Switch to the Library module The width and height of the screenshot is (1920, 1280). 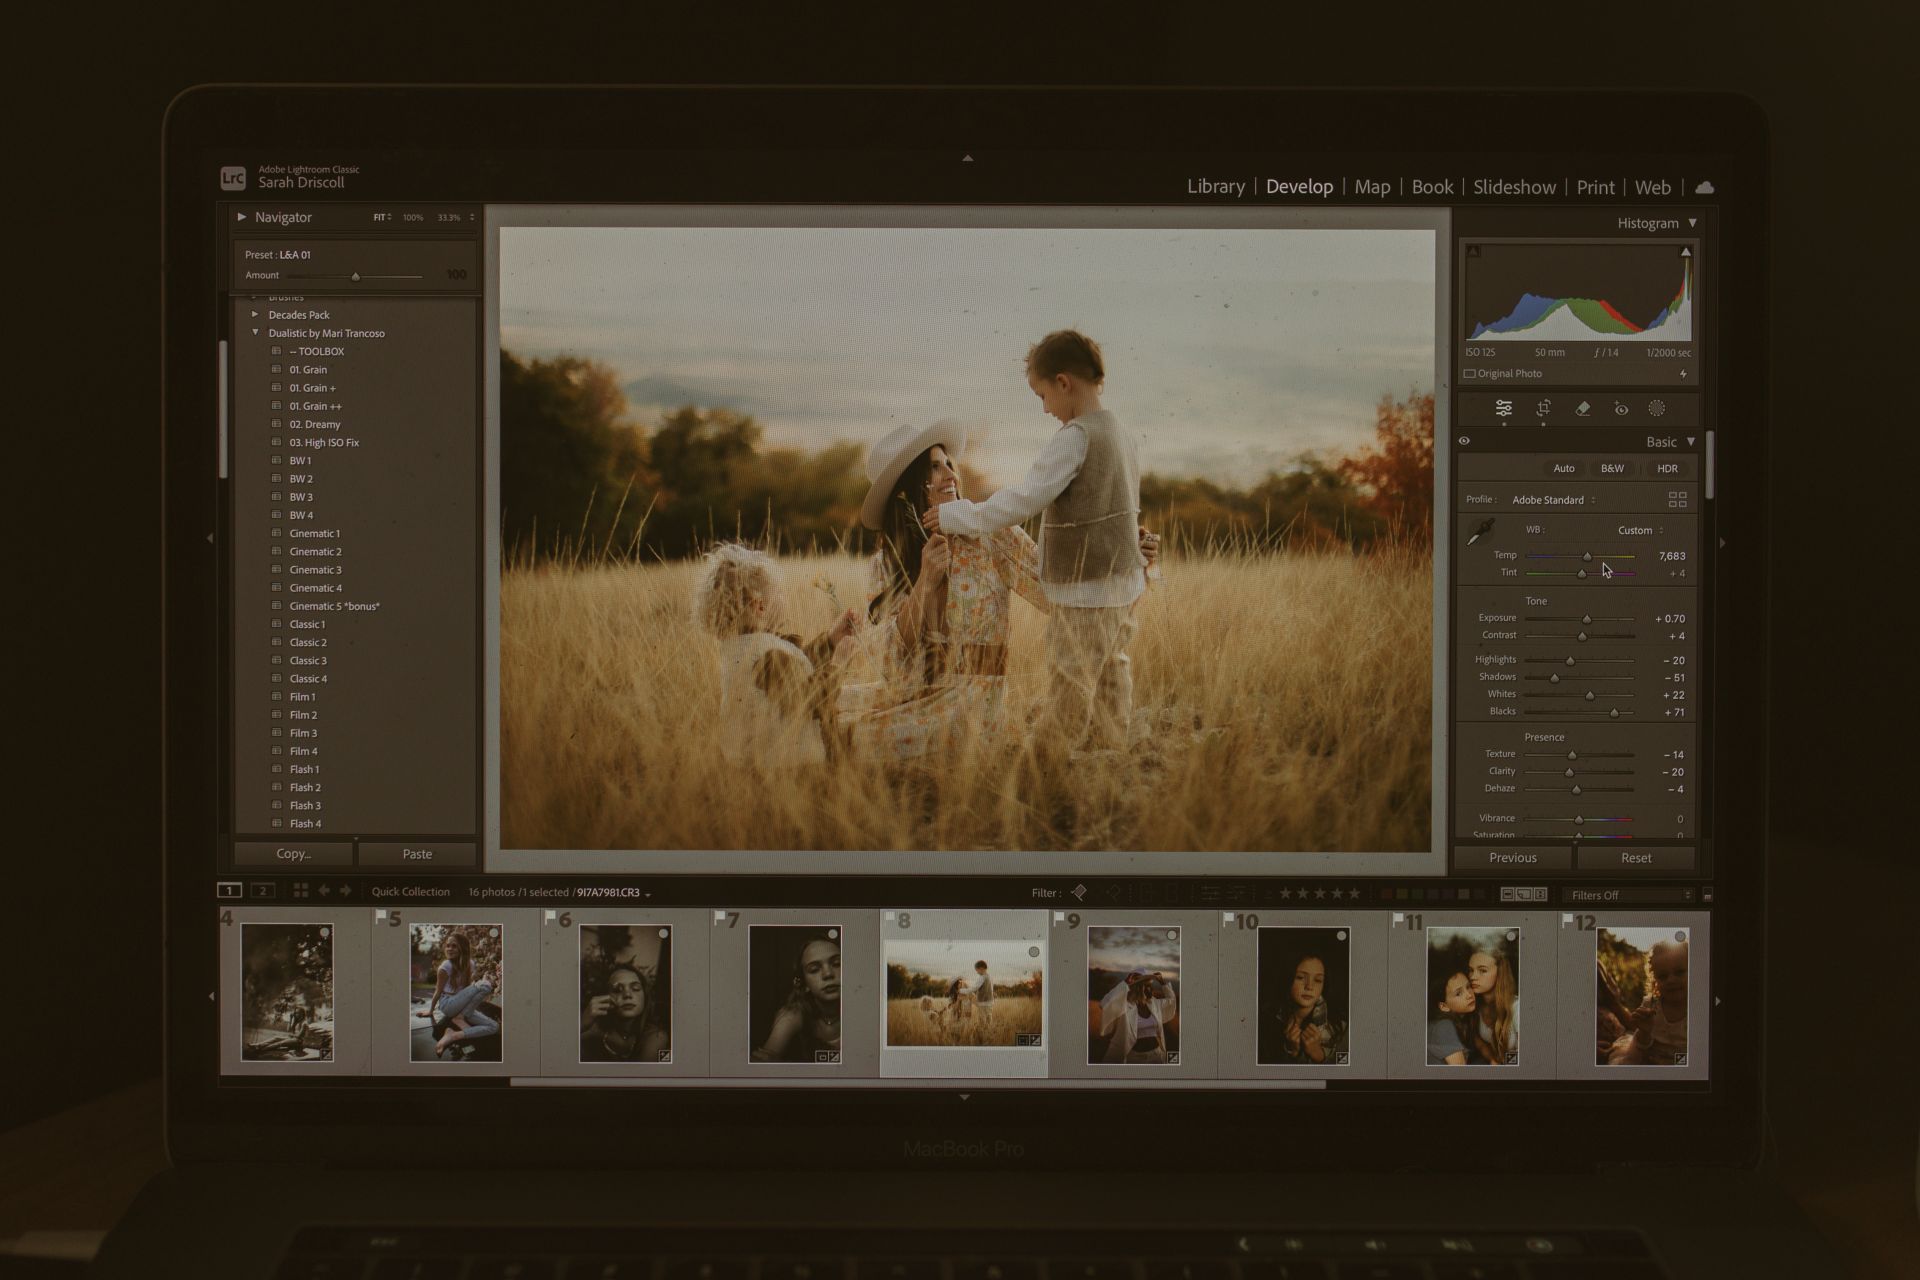pos(1215,187)
